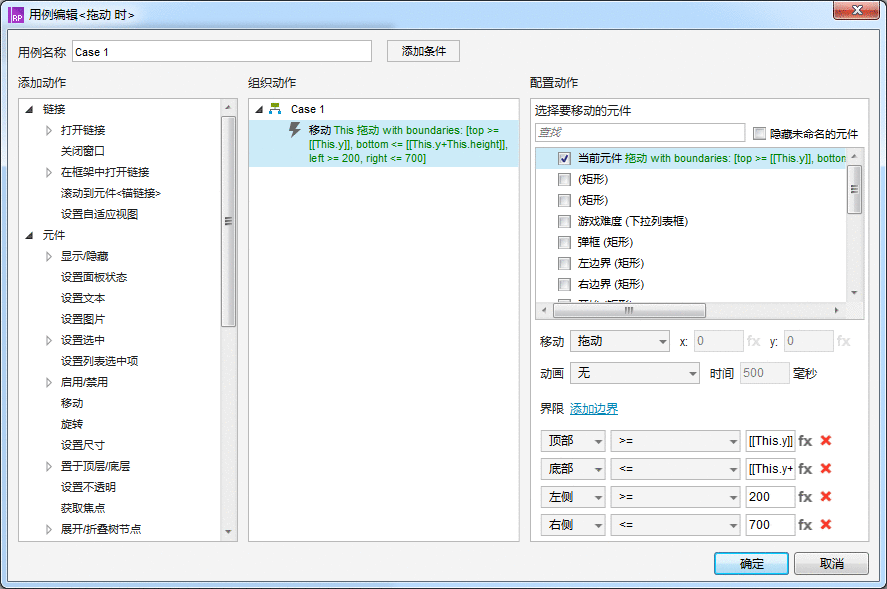887x589 pixels.
Task: Open the <= operator dropdown for 底部
Action: [x=675, y=469]
